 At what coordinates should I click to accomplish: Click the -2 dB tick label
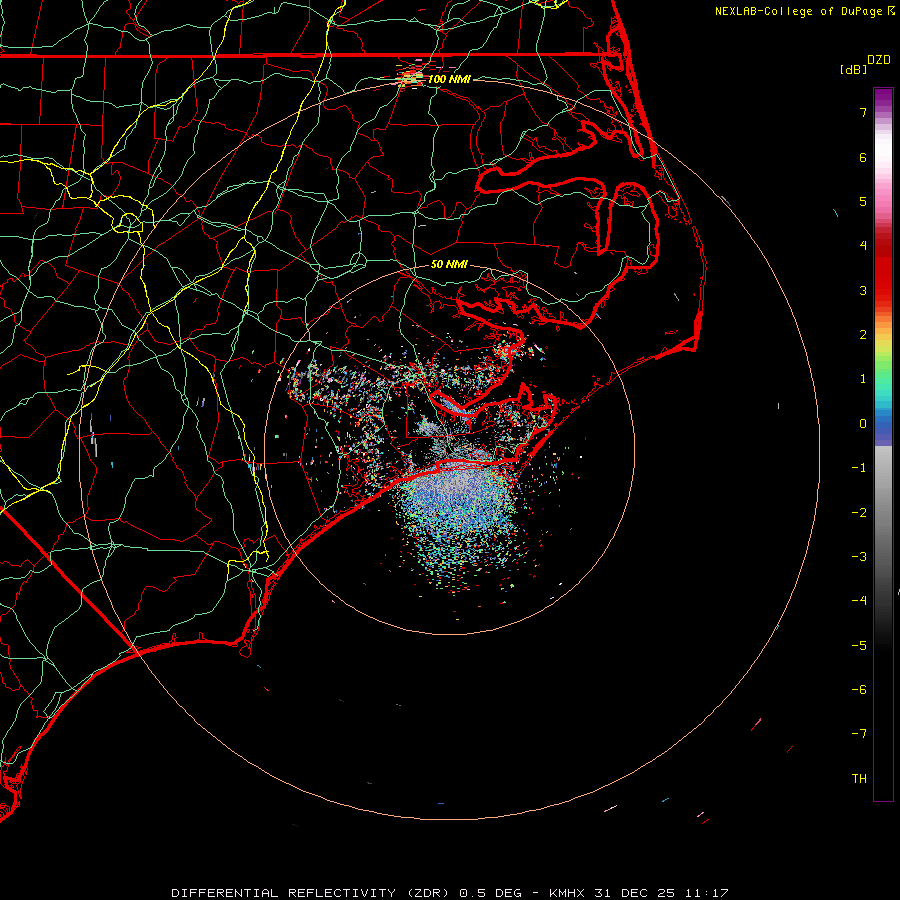point(859,513)
